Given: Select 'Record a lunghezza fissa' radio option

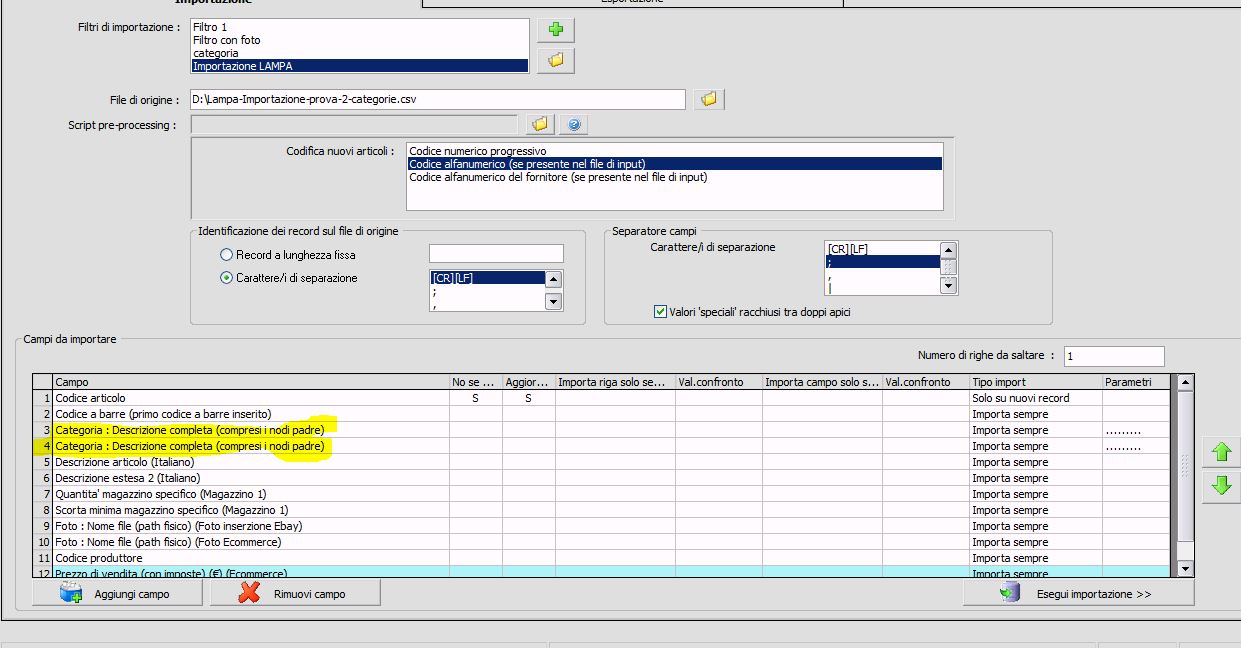Looking at the screenshot, I should click(x=226, y=255).
